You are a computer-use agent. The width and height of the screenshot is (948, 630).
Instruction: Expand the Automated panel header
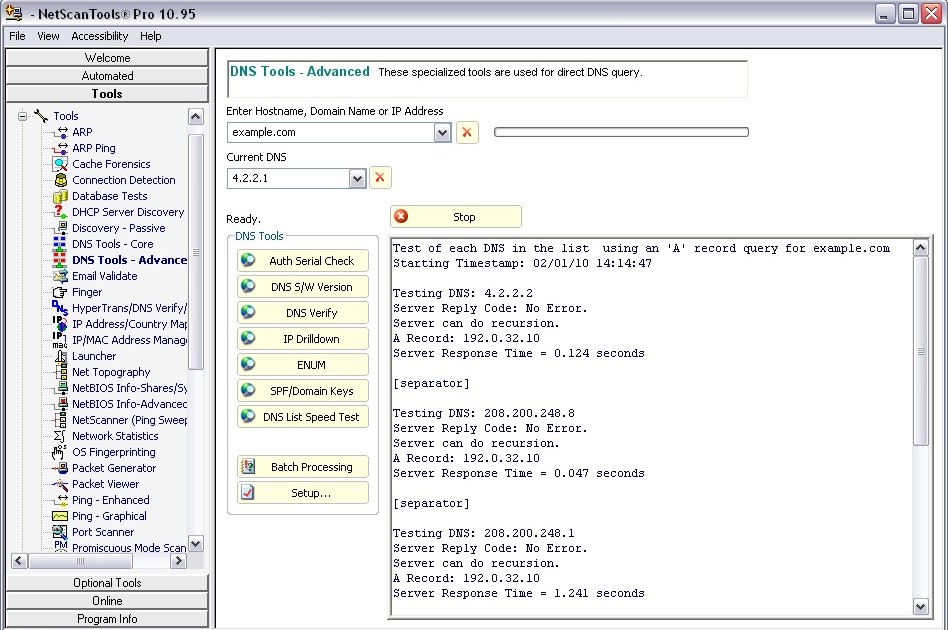pyautogui.click(x=107, y=76)
